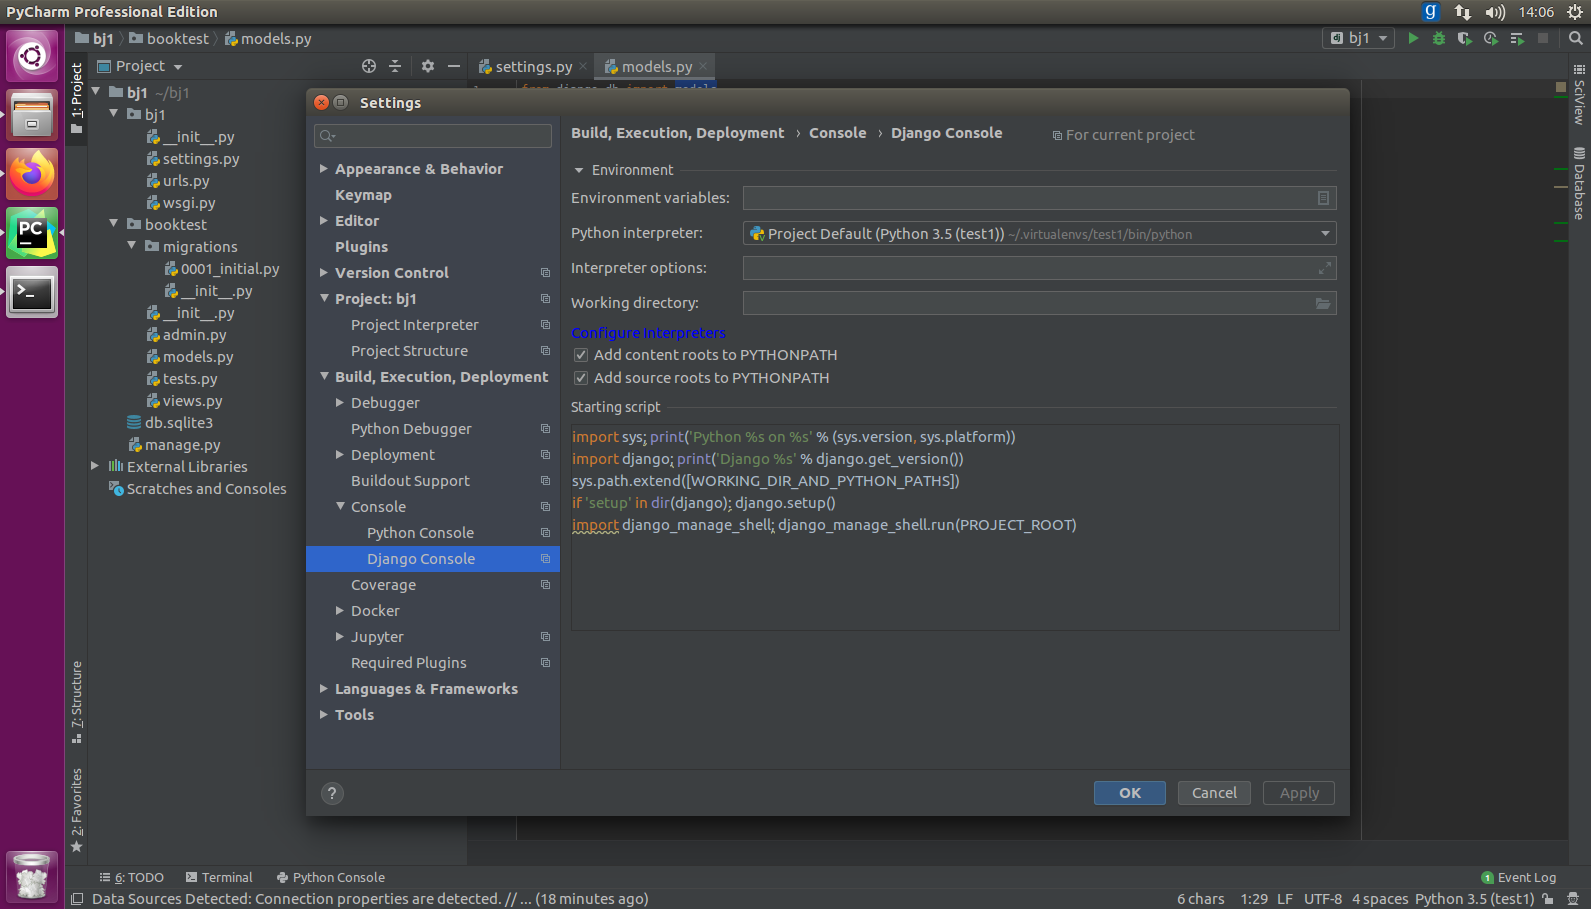Expand the Appearance & Behavior settings section
Viewport: 1591px width, 909px height.
(x=324, y=169)
